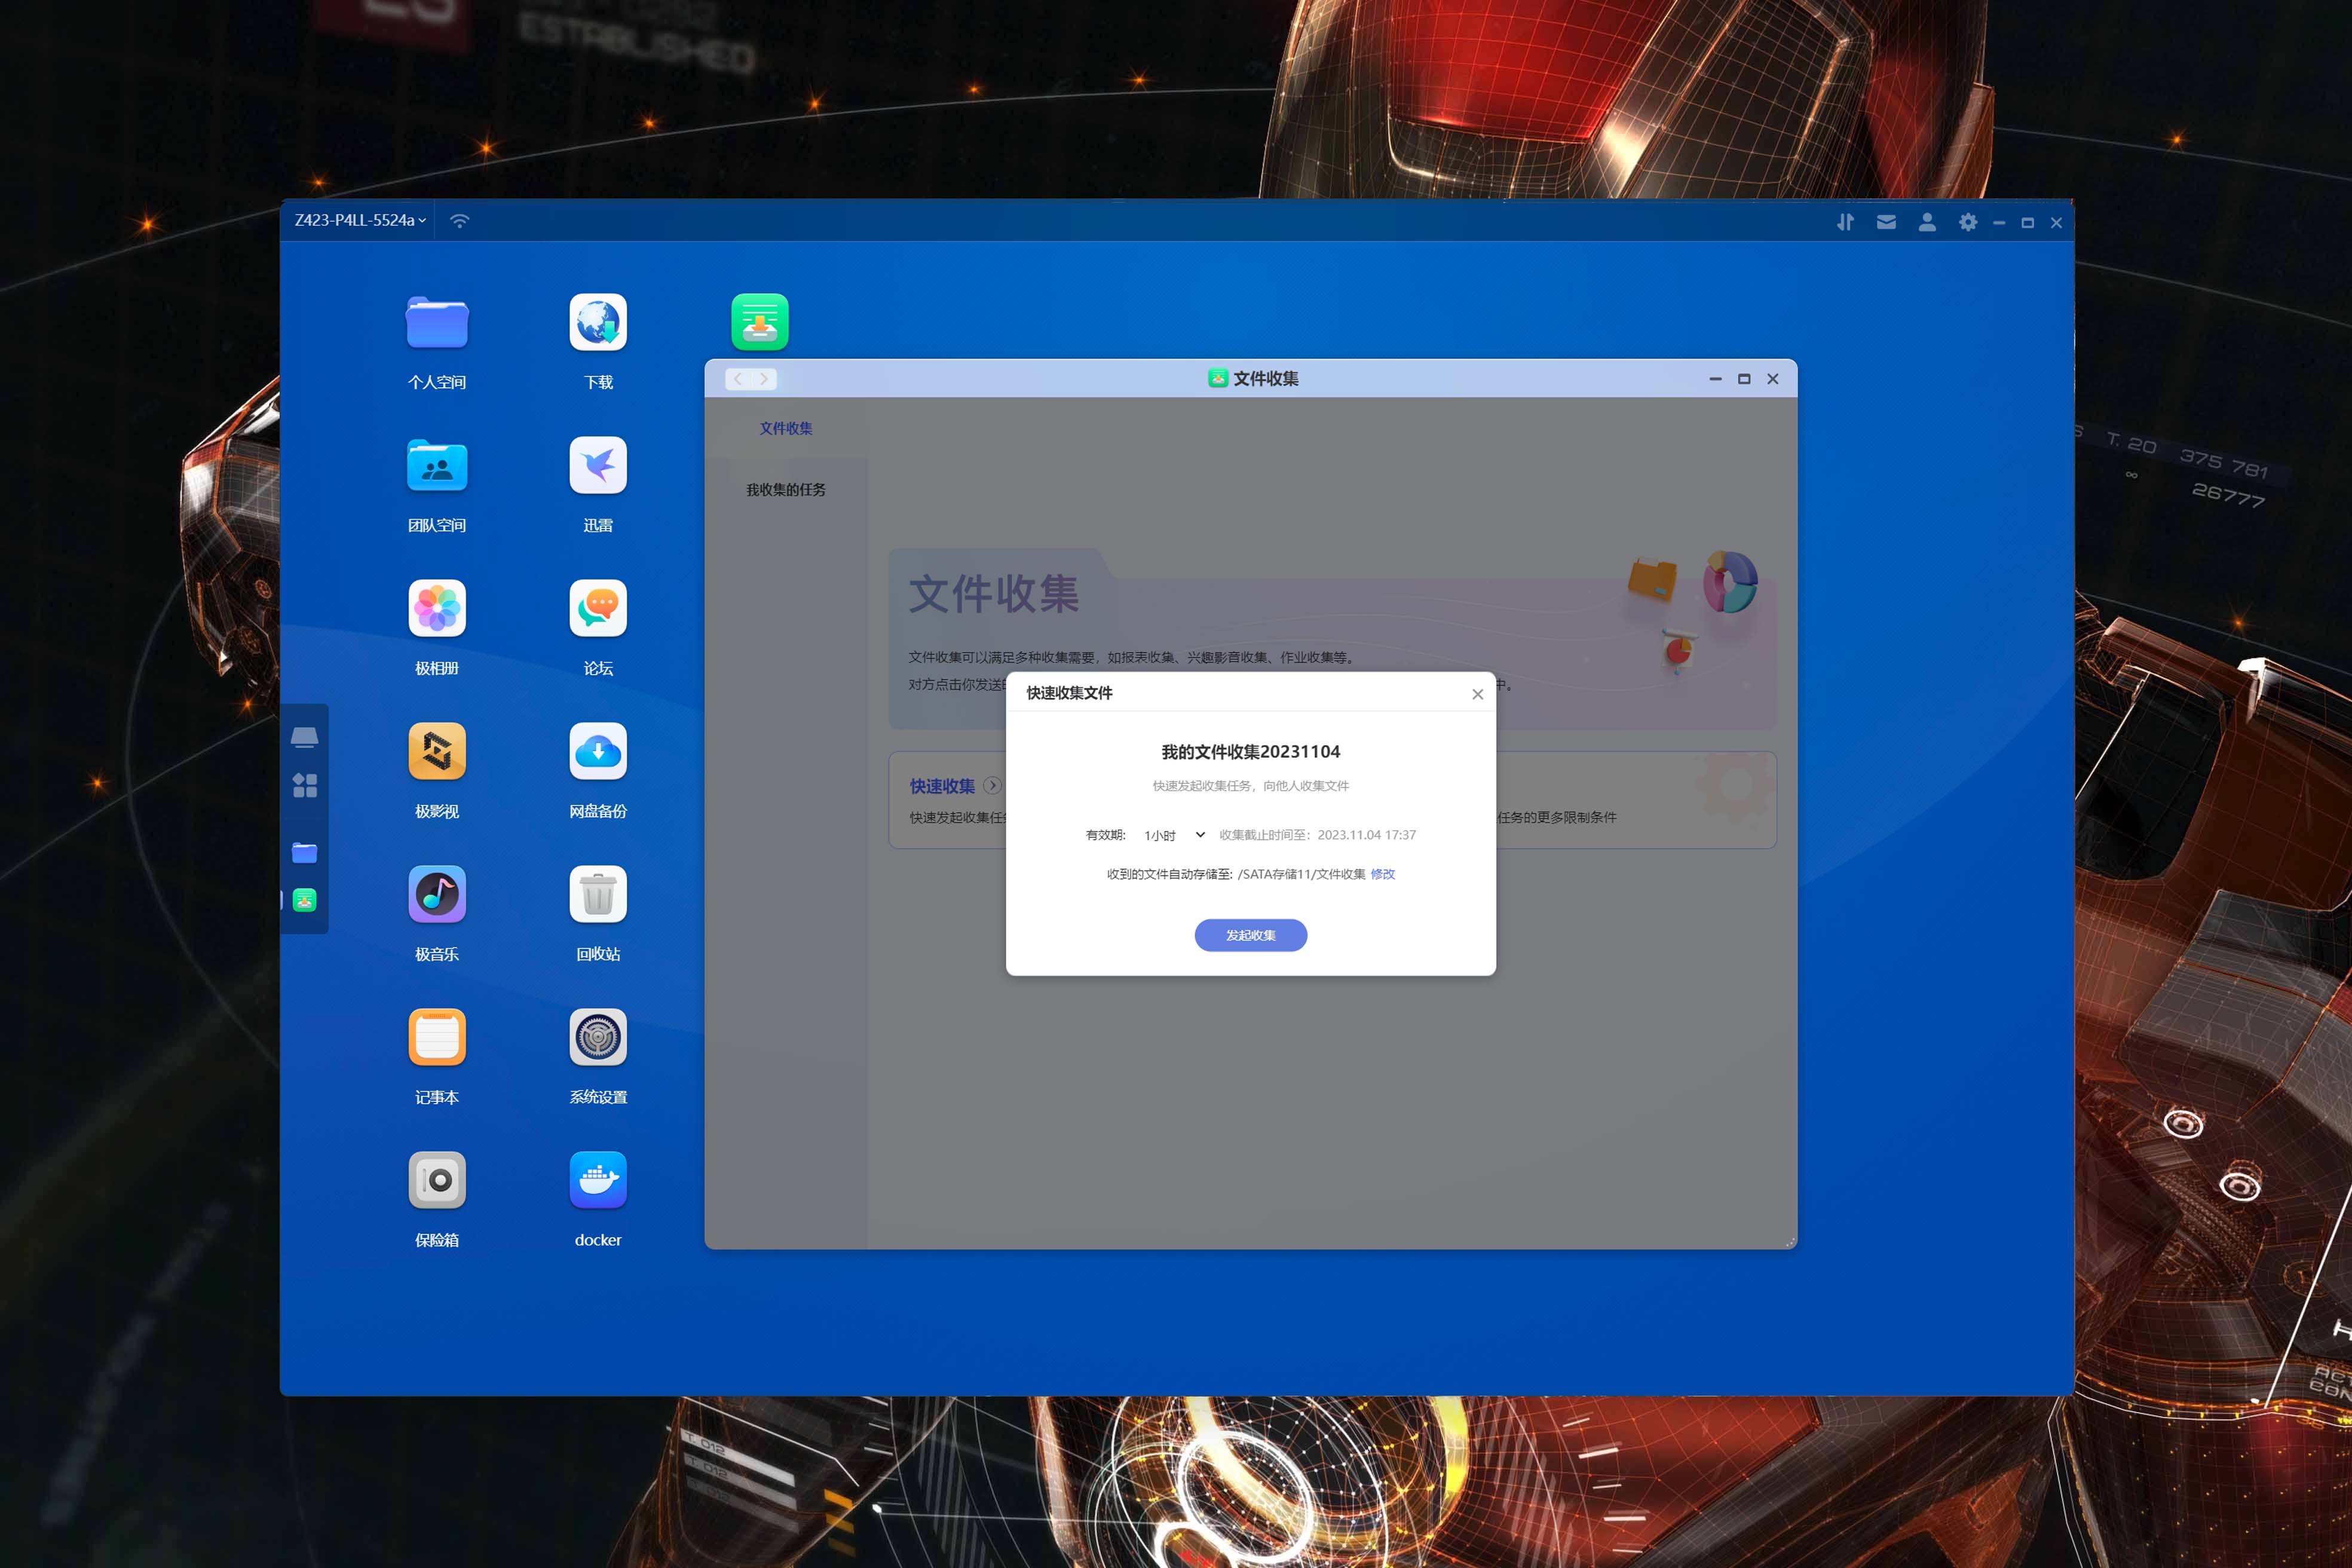Open the user account icon in top bar
2352x1568 pixels.
[1927, 222]
